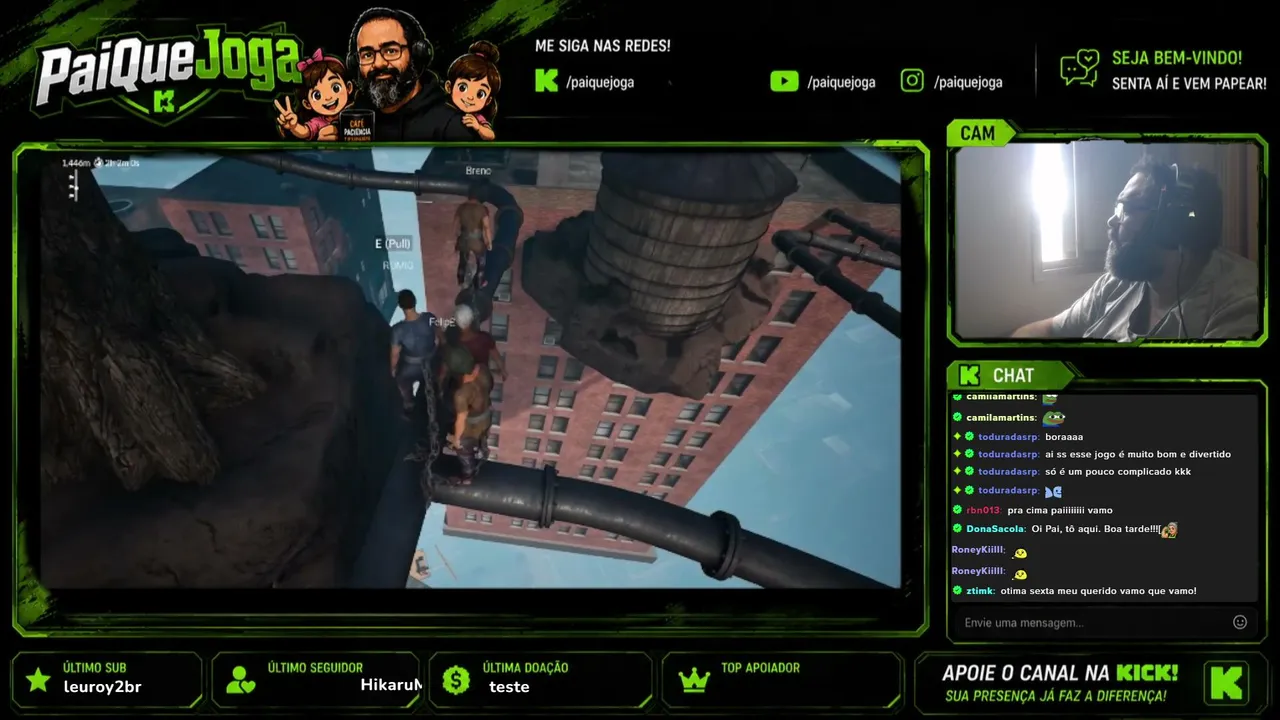Click the last follower name "HikaruM"
Image resolution: width=1280 pixels, height=720 pixels.
(391, 685)
